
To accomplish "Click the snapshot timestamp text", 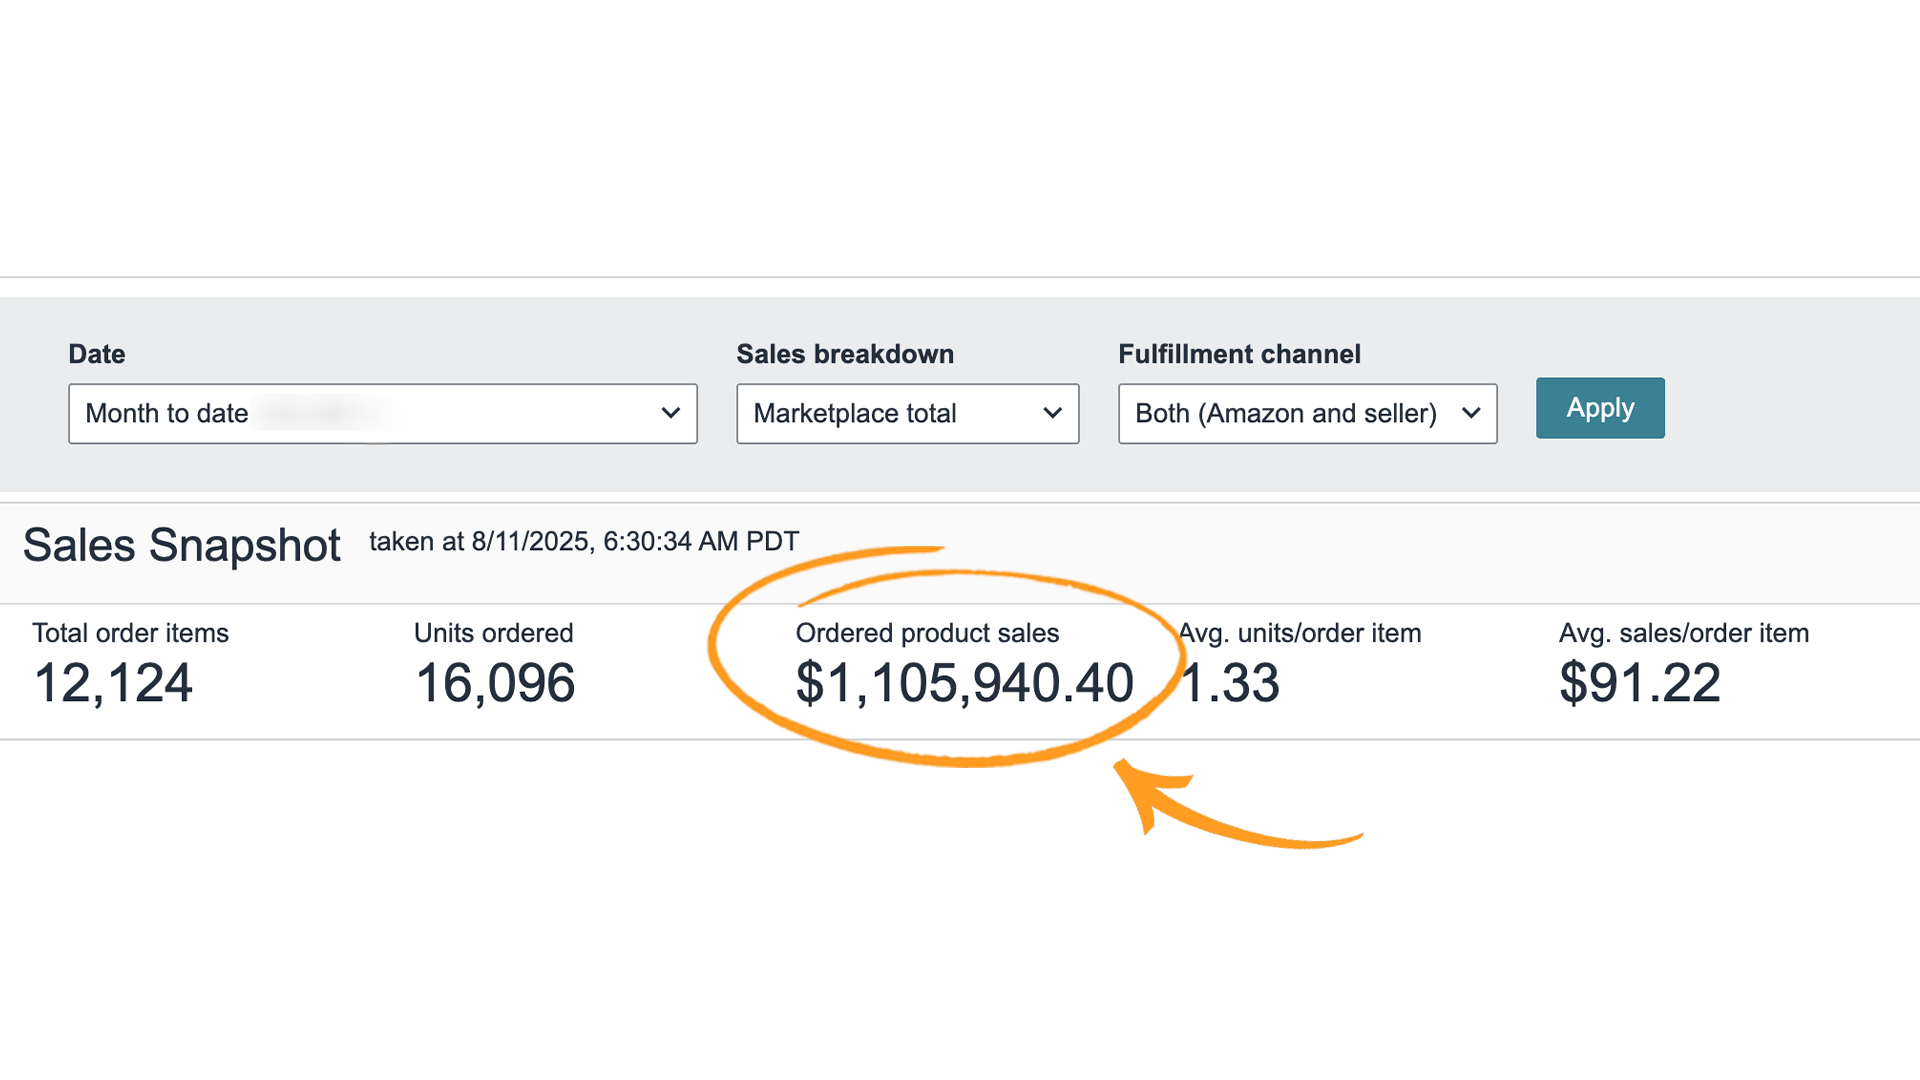I will click(x=582, y=541).
